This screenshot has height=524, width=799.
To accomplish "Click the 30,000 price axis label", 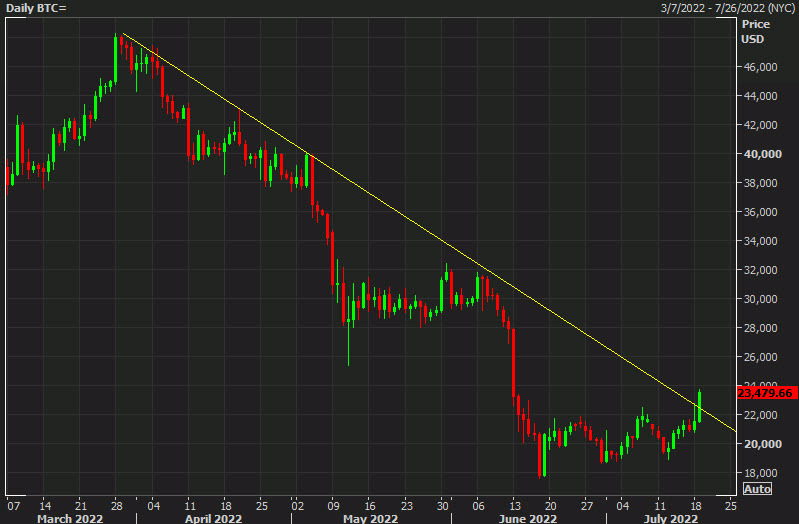I will tap(760, 299).
